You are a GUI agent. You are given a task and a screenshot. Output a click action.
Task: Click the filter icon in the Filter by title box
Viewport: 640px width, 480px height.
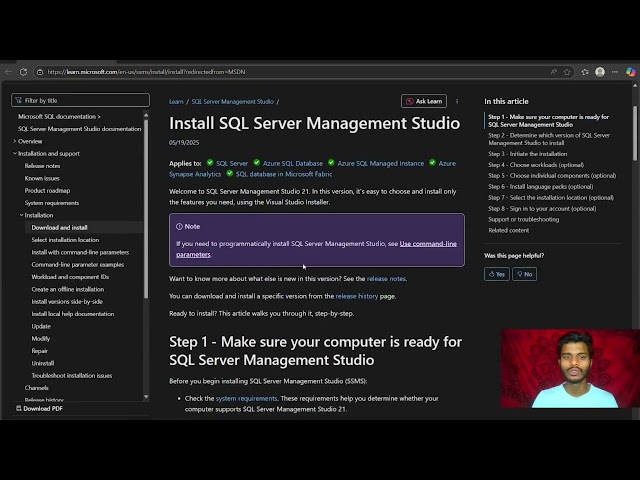point(18,100)
